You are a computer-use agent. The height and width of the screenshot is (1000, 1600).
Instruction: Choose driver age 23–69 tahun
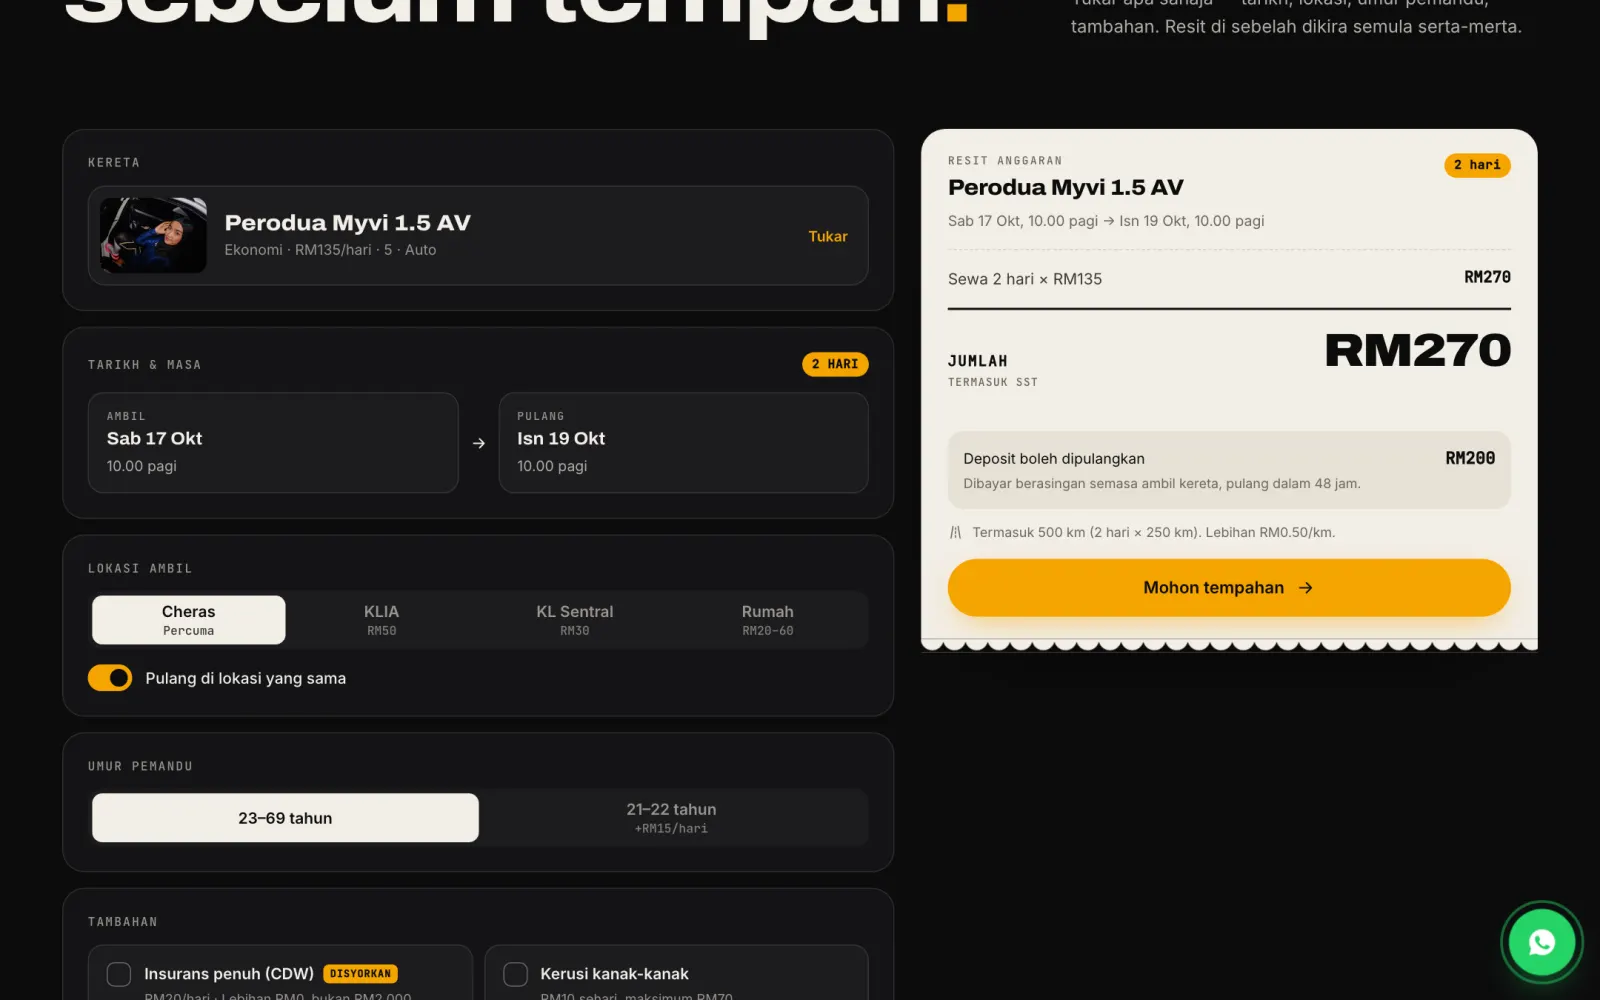coord(285,818)
